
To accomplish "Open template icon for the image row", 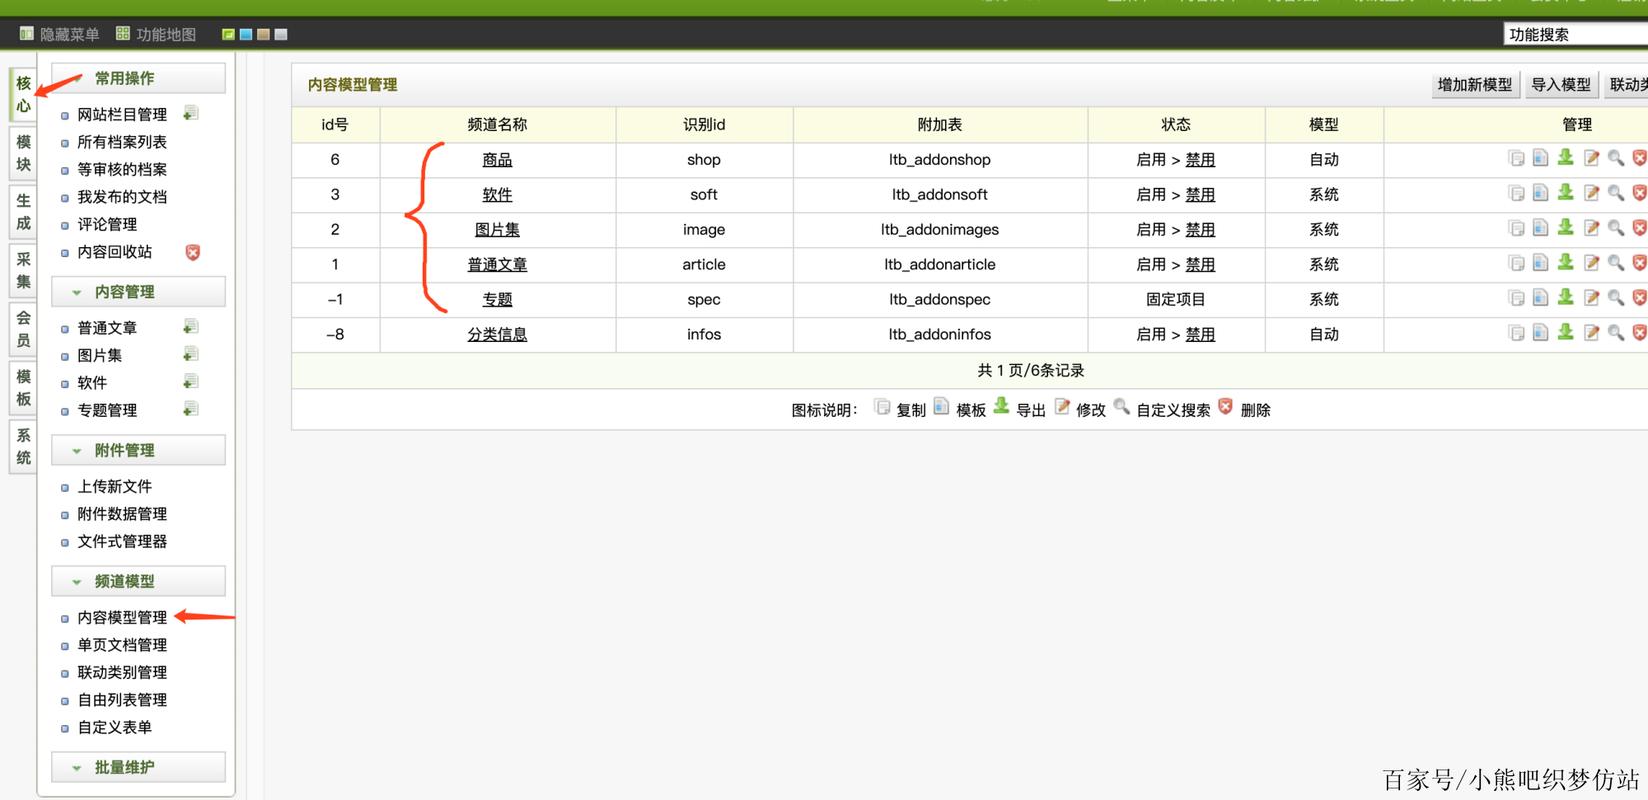I will (x=1540, y=228).
